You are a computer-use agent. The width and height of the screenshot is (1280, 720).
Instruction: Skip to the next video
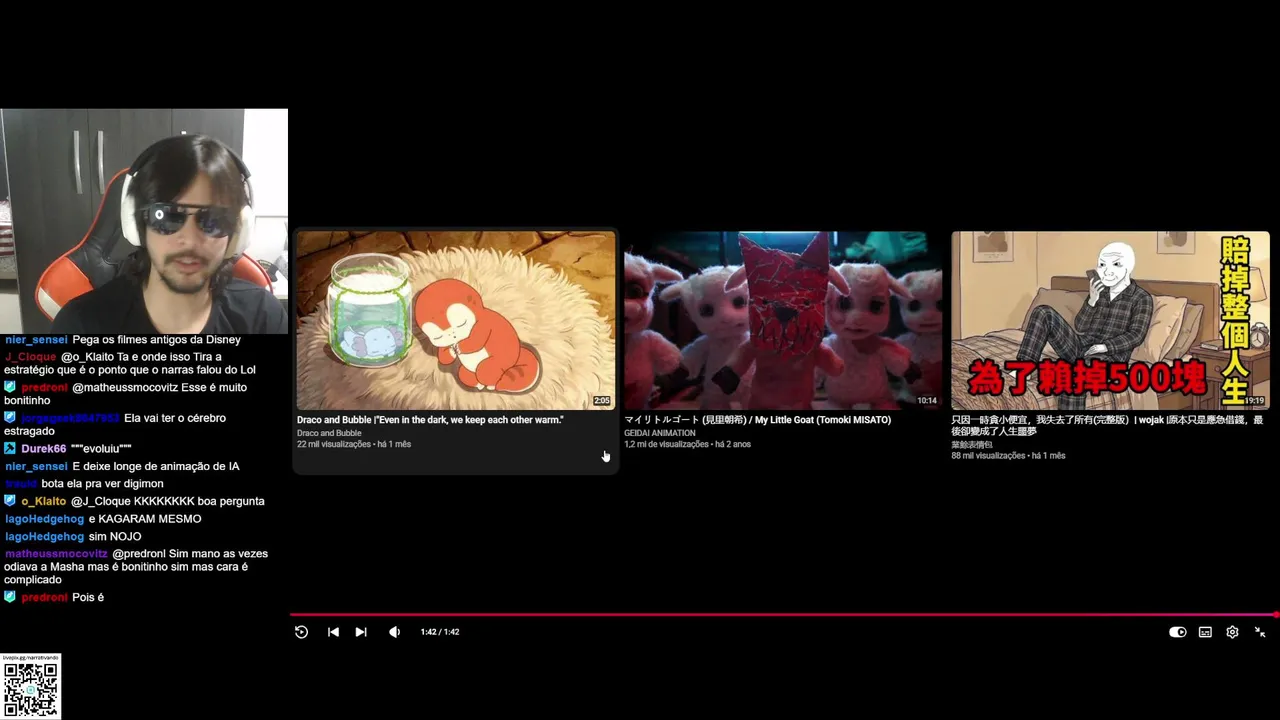(361, 632)
